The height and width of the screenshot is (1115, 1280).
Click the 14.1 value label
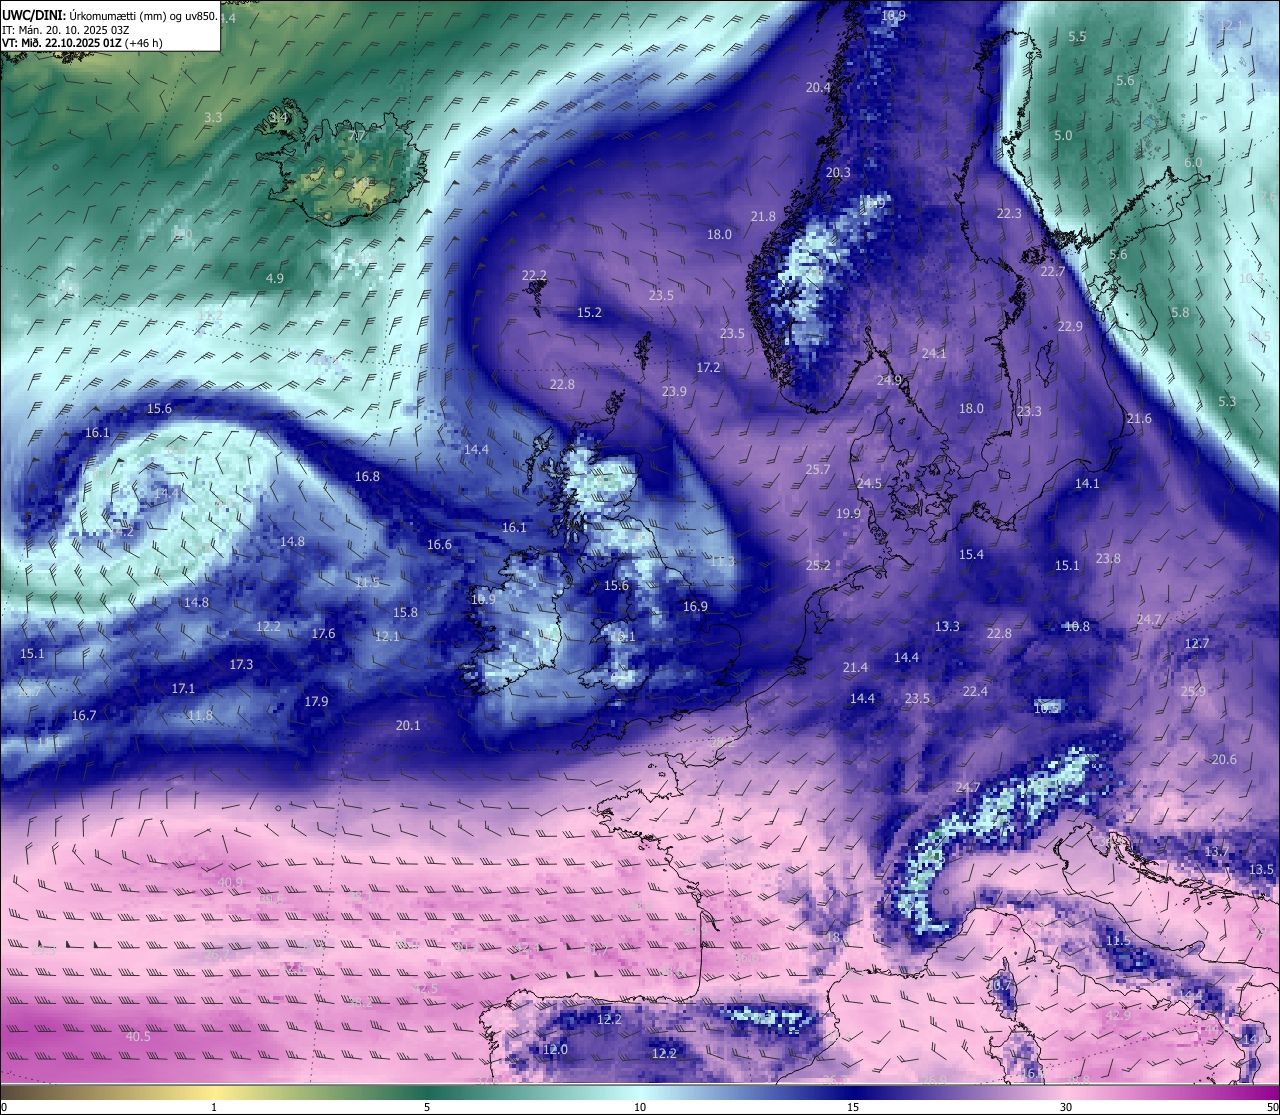point(1087,484)
